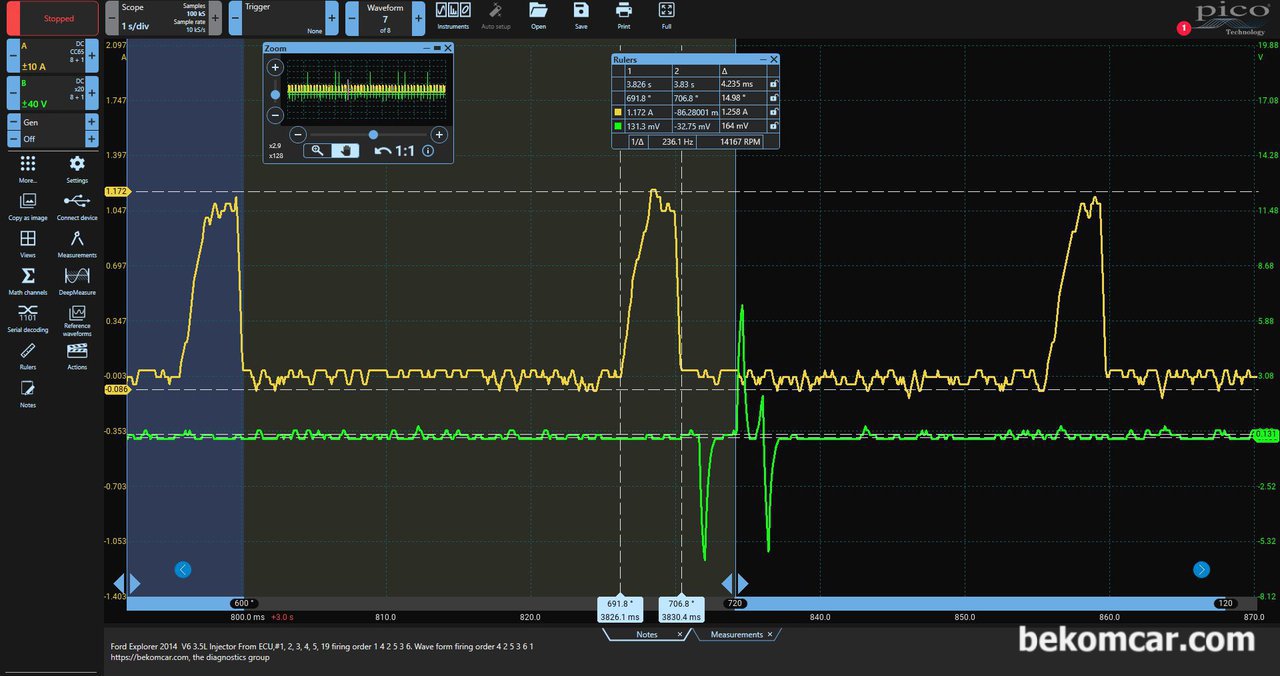Toggle lock for the degrees ruler row
1280x676 pixels.
pos(773,99)
